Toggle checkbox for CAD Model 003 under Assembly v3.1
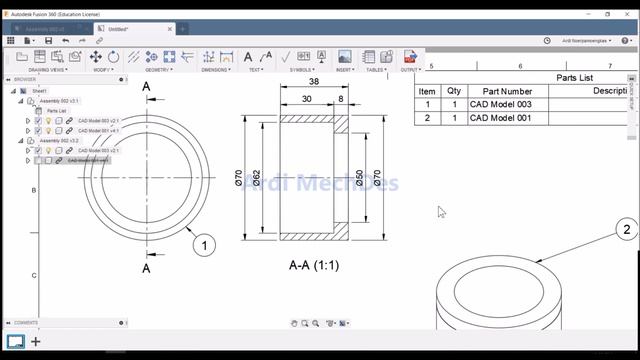640x360 pixels. click(x=38, y=120)
